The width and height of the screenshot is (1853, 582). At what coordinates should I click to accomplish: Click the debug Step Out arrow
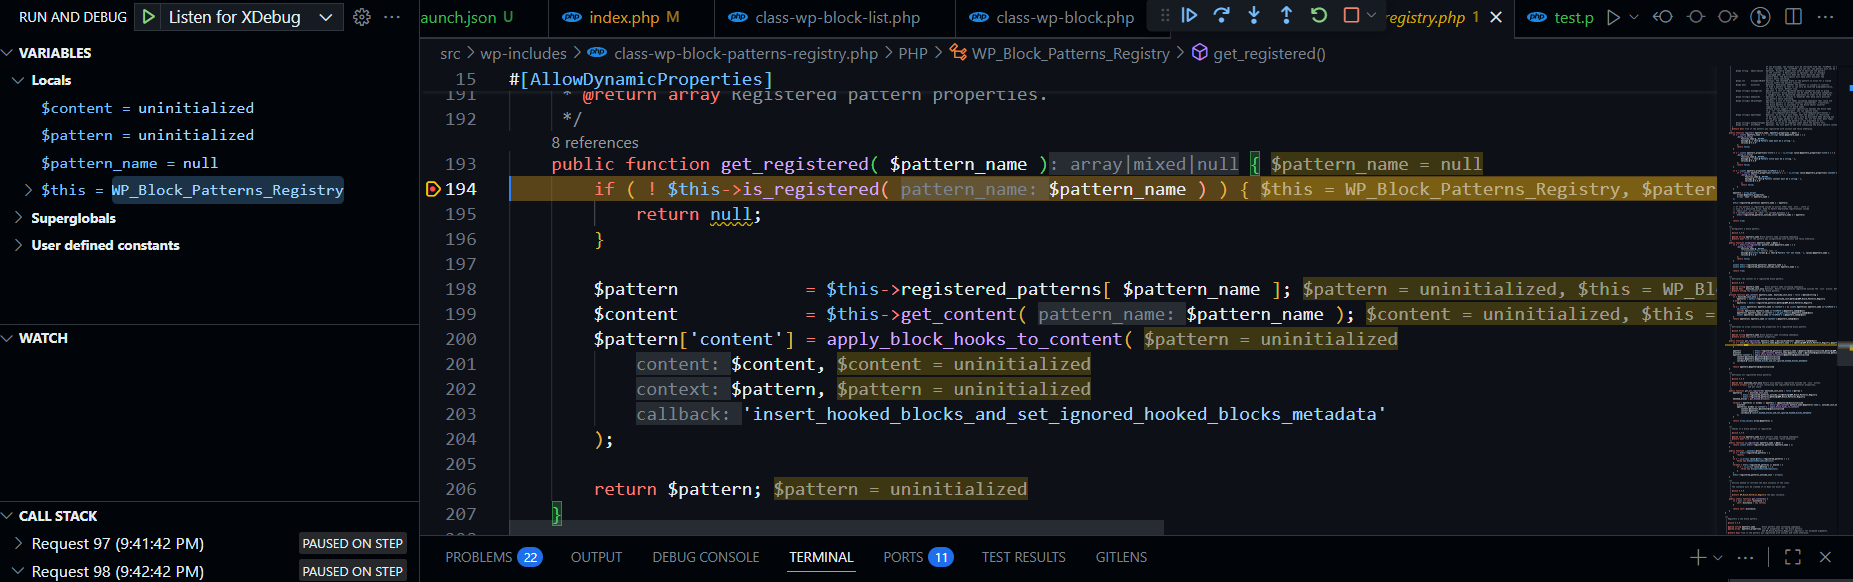click(1286, 15)
